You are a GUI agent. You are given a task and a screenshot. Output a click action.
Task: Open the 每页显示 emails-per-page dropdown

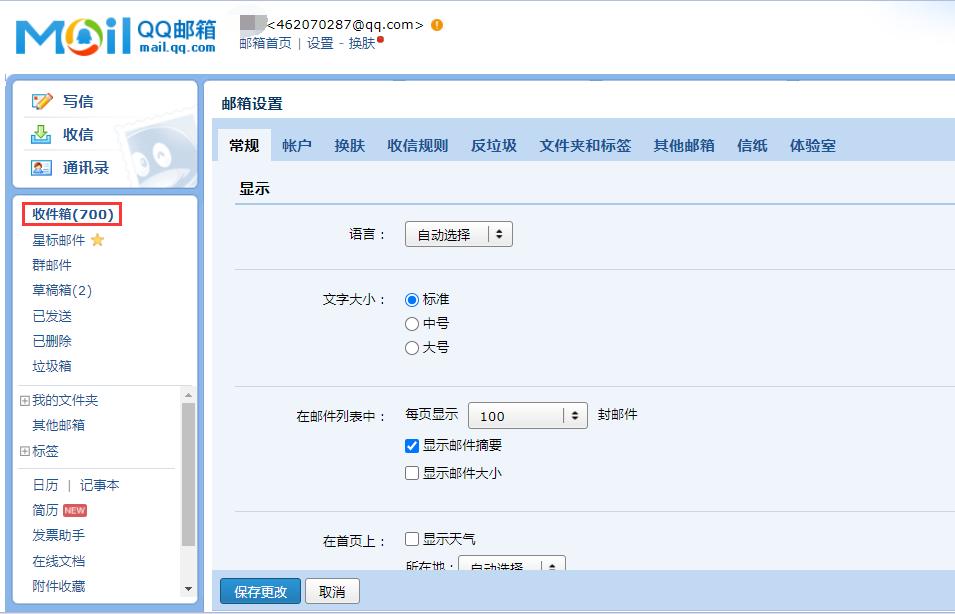(x=528, y=414)
